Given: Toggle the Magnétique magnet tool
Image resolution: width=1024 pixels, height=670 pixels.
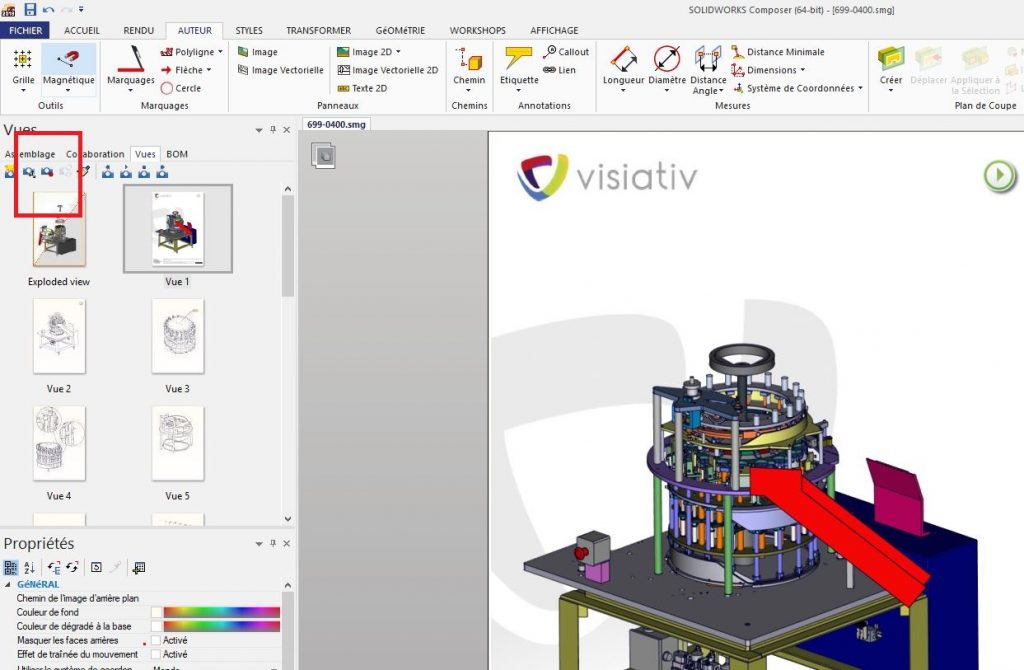Looking at the screenshot, I should click(69, 69).
